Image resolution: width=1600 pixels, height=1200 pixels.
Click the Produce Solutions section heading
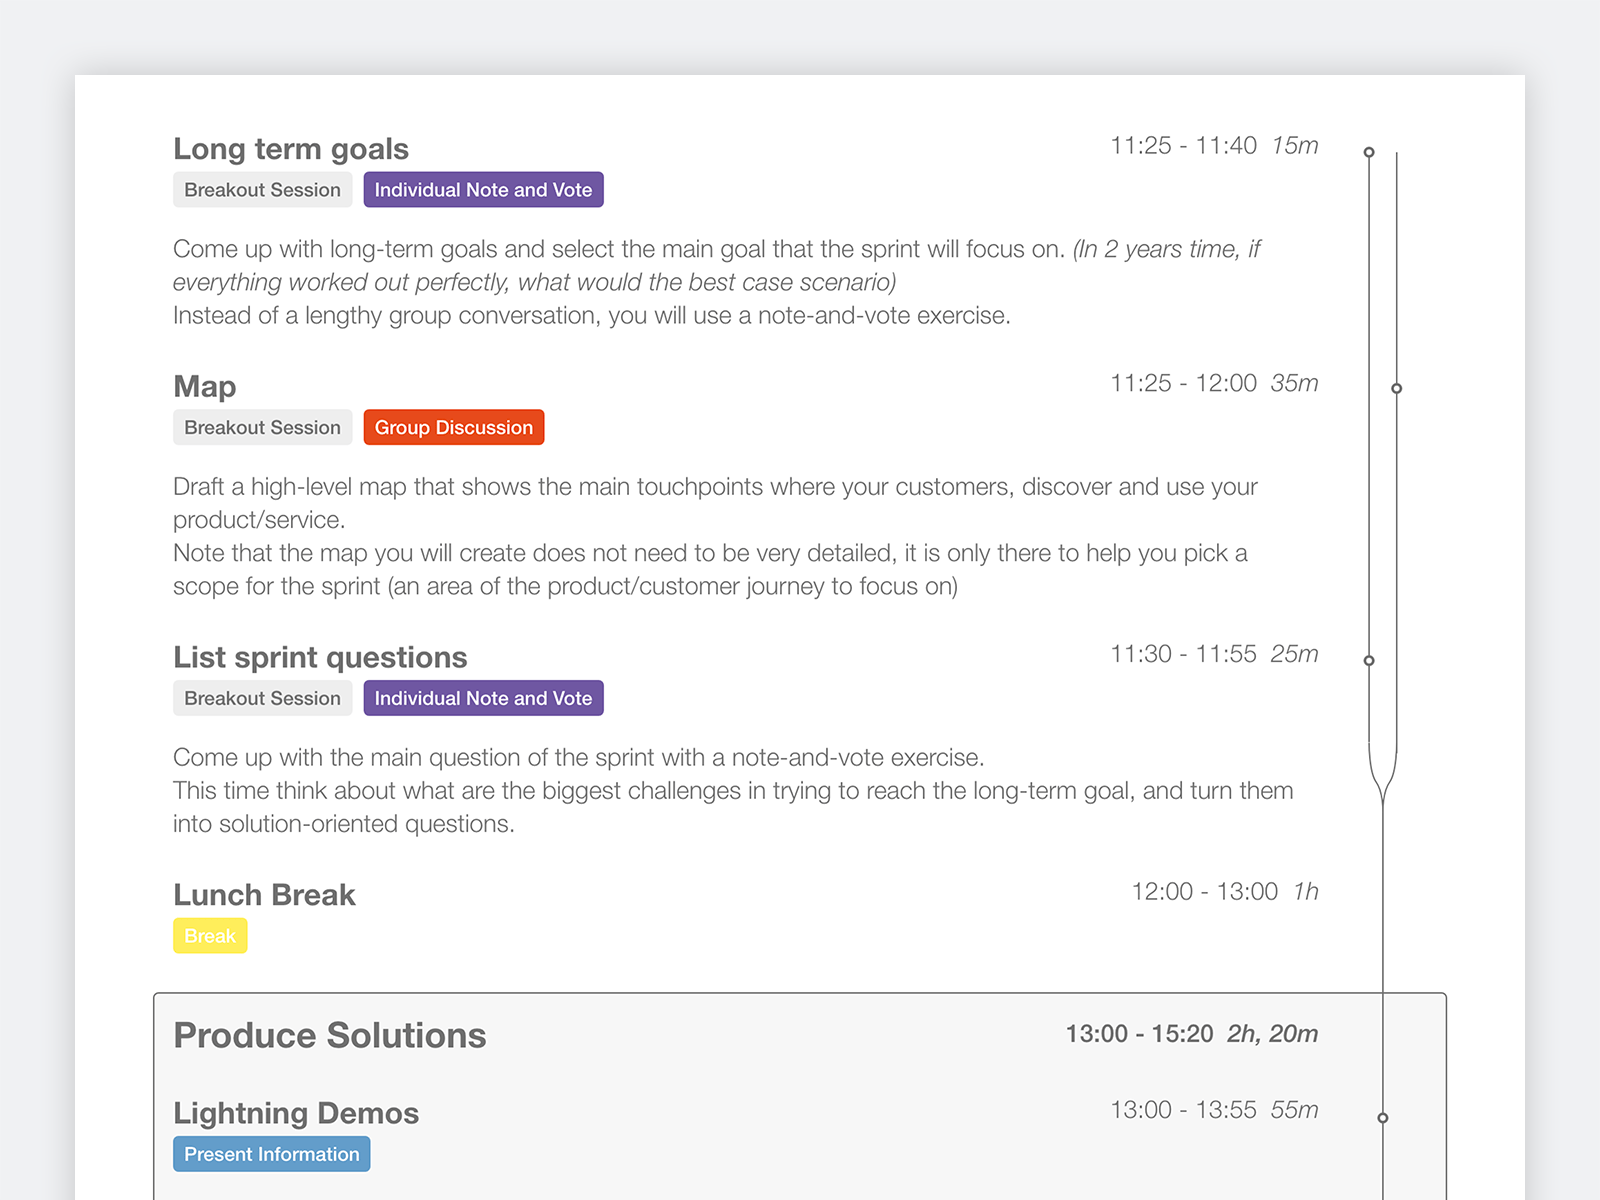pyautogui.click(x=330, y=1036)
